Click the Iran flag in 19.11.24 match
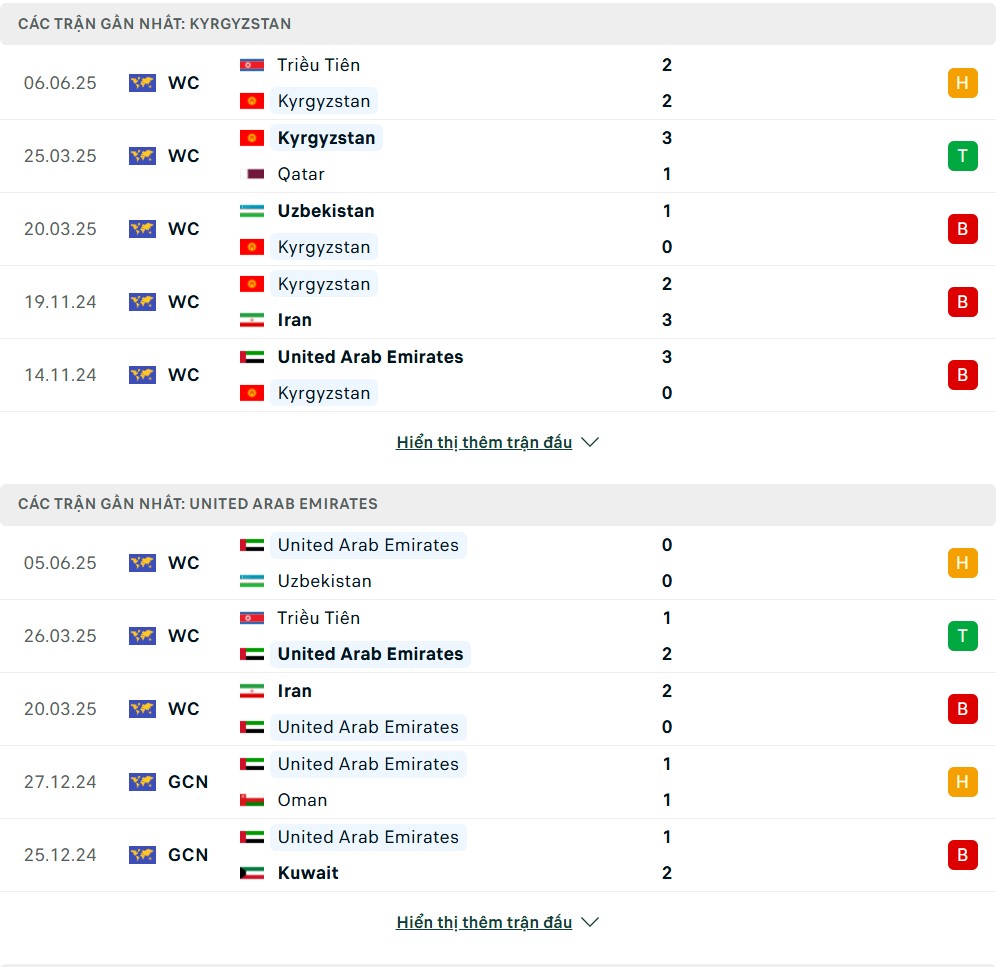Screen dimensions: 996x967 coord(252,320)
